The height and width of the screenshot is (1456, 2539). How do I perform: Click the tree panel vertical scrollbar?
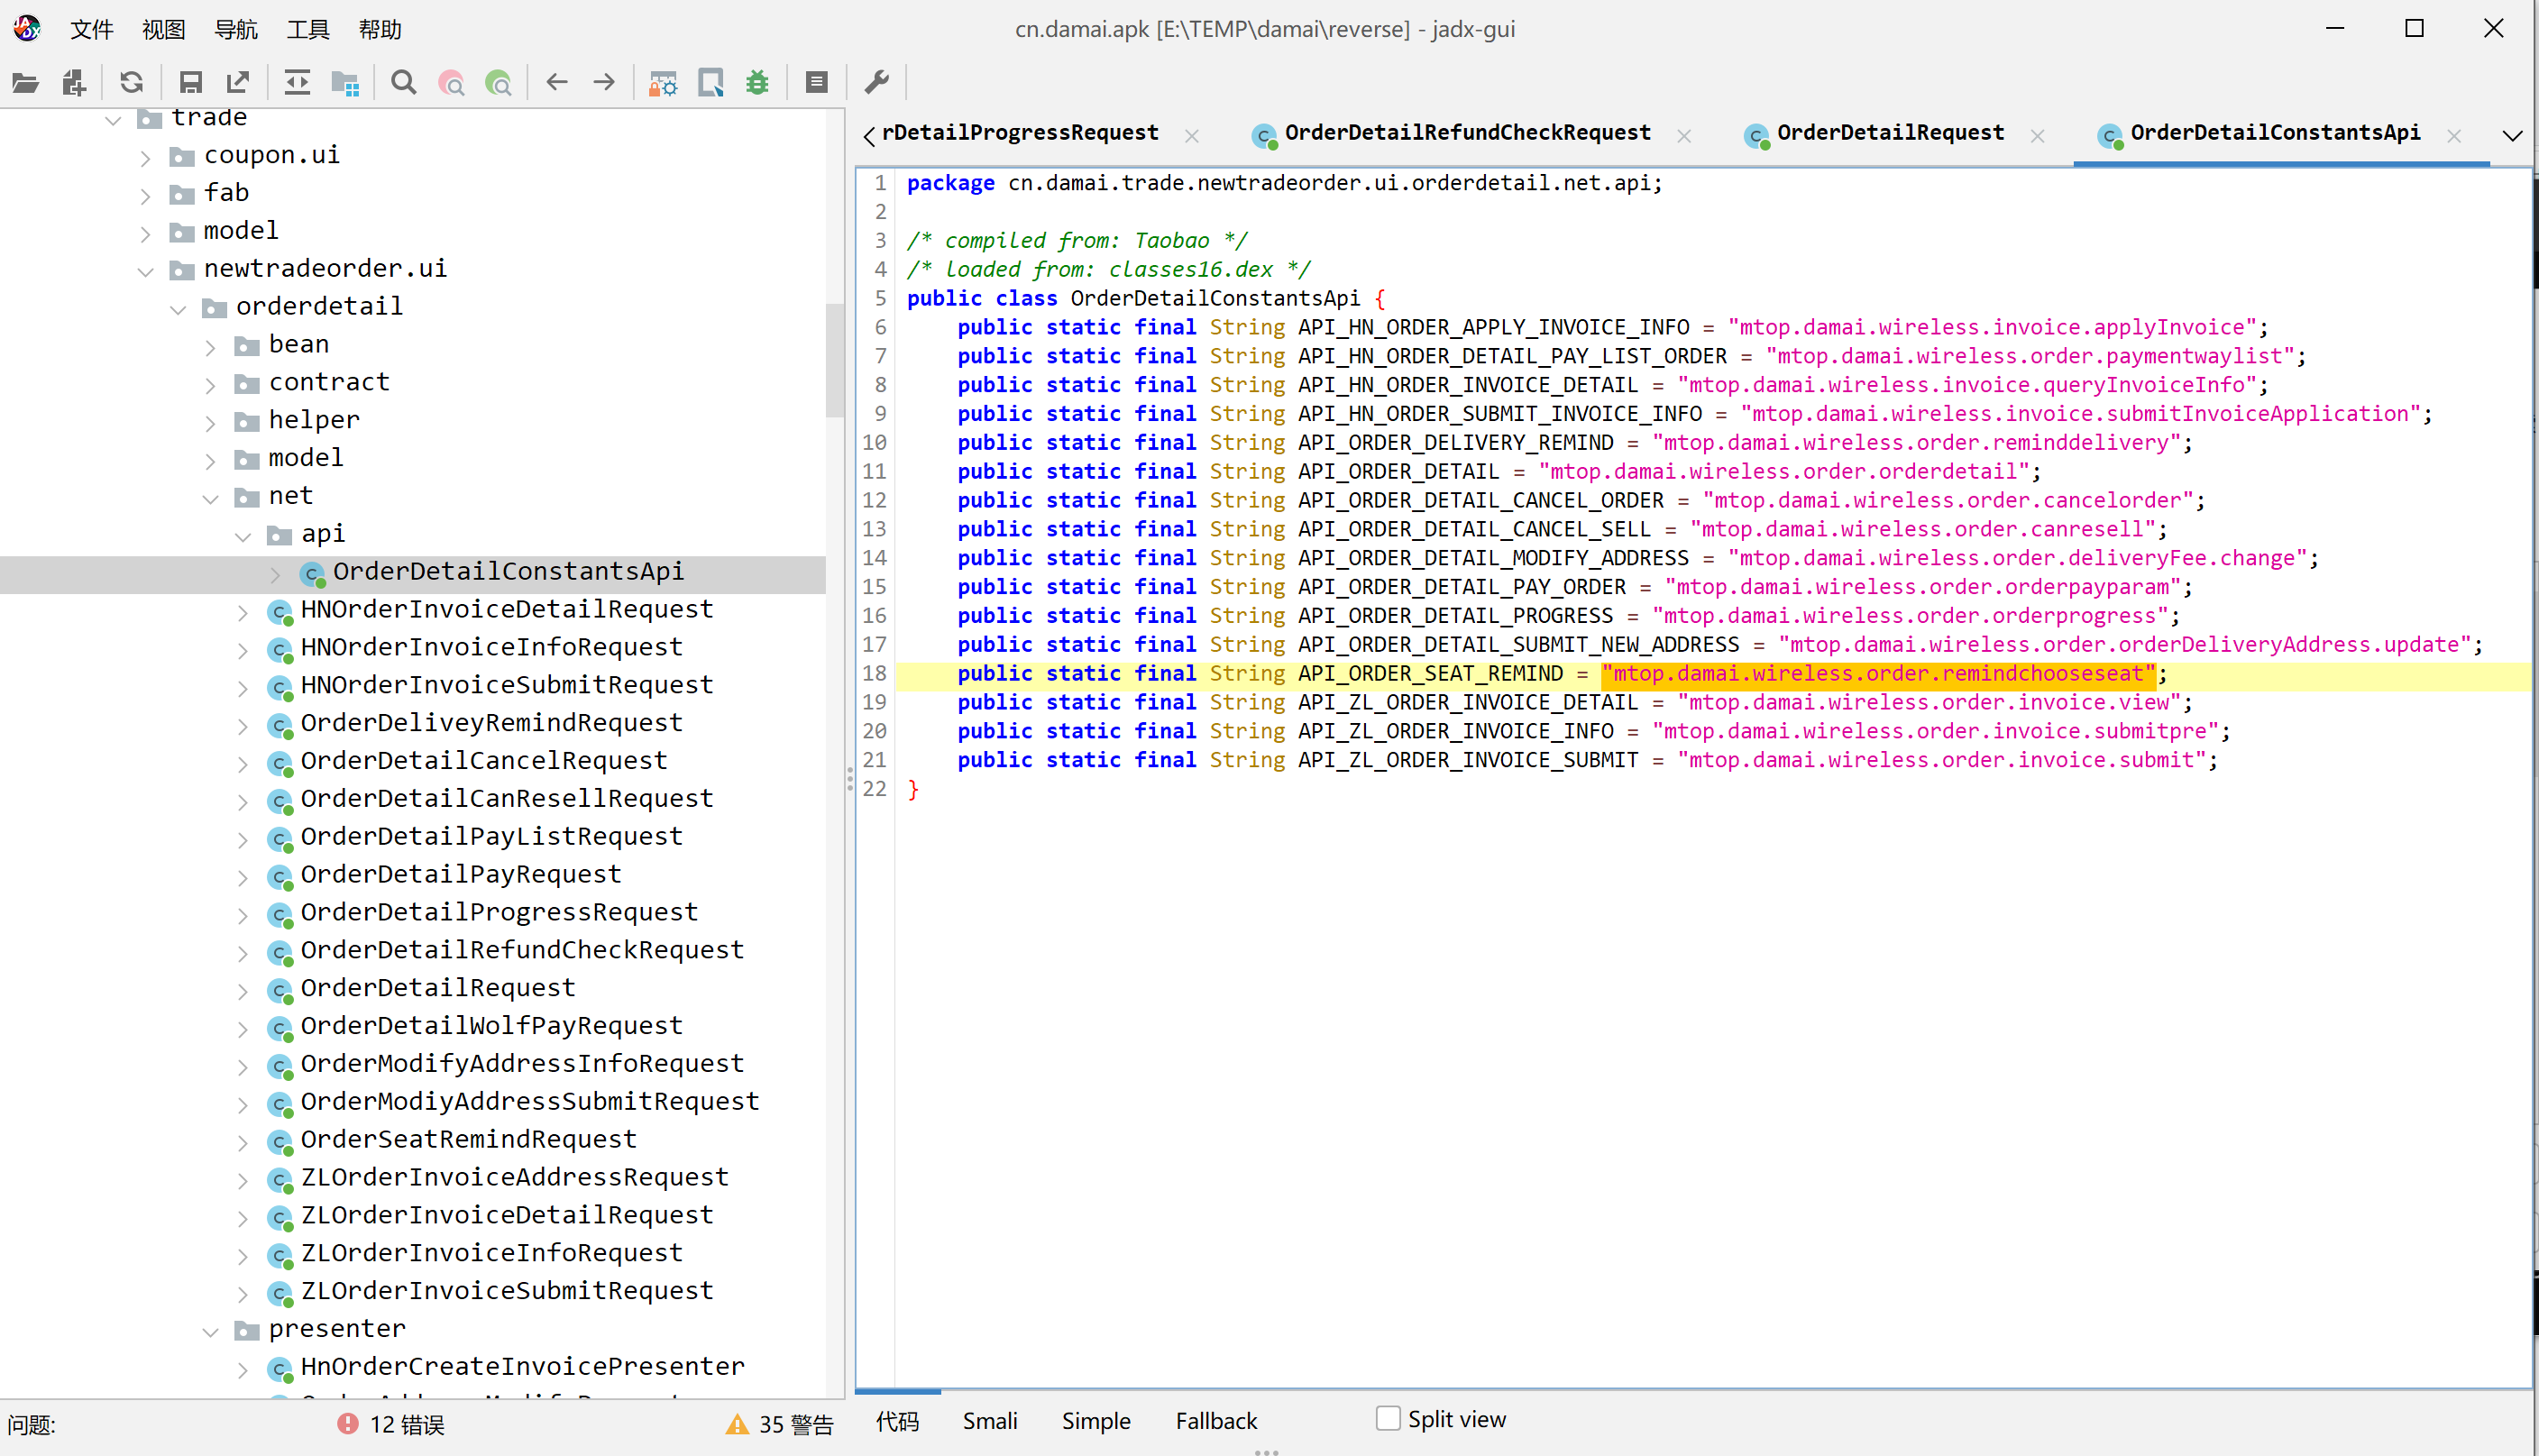tap(835, 360)
